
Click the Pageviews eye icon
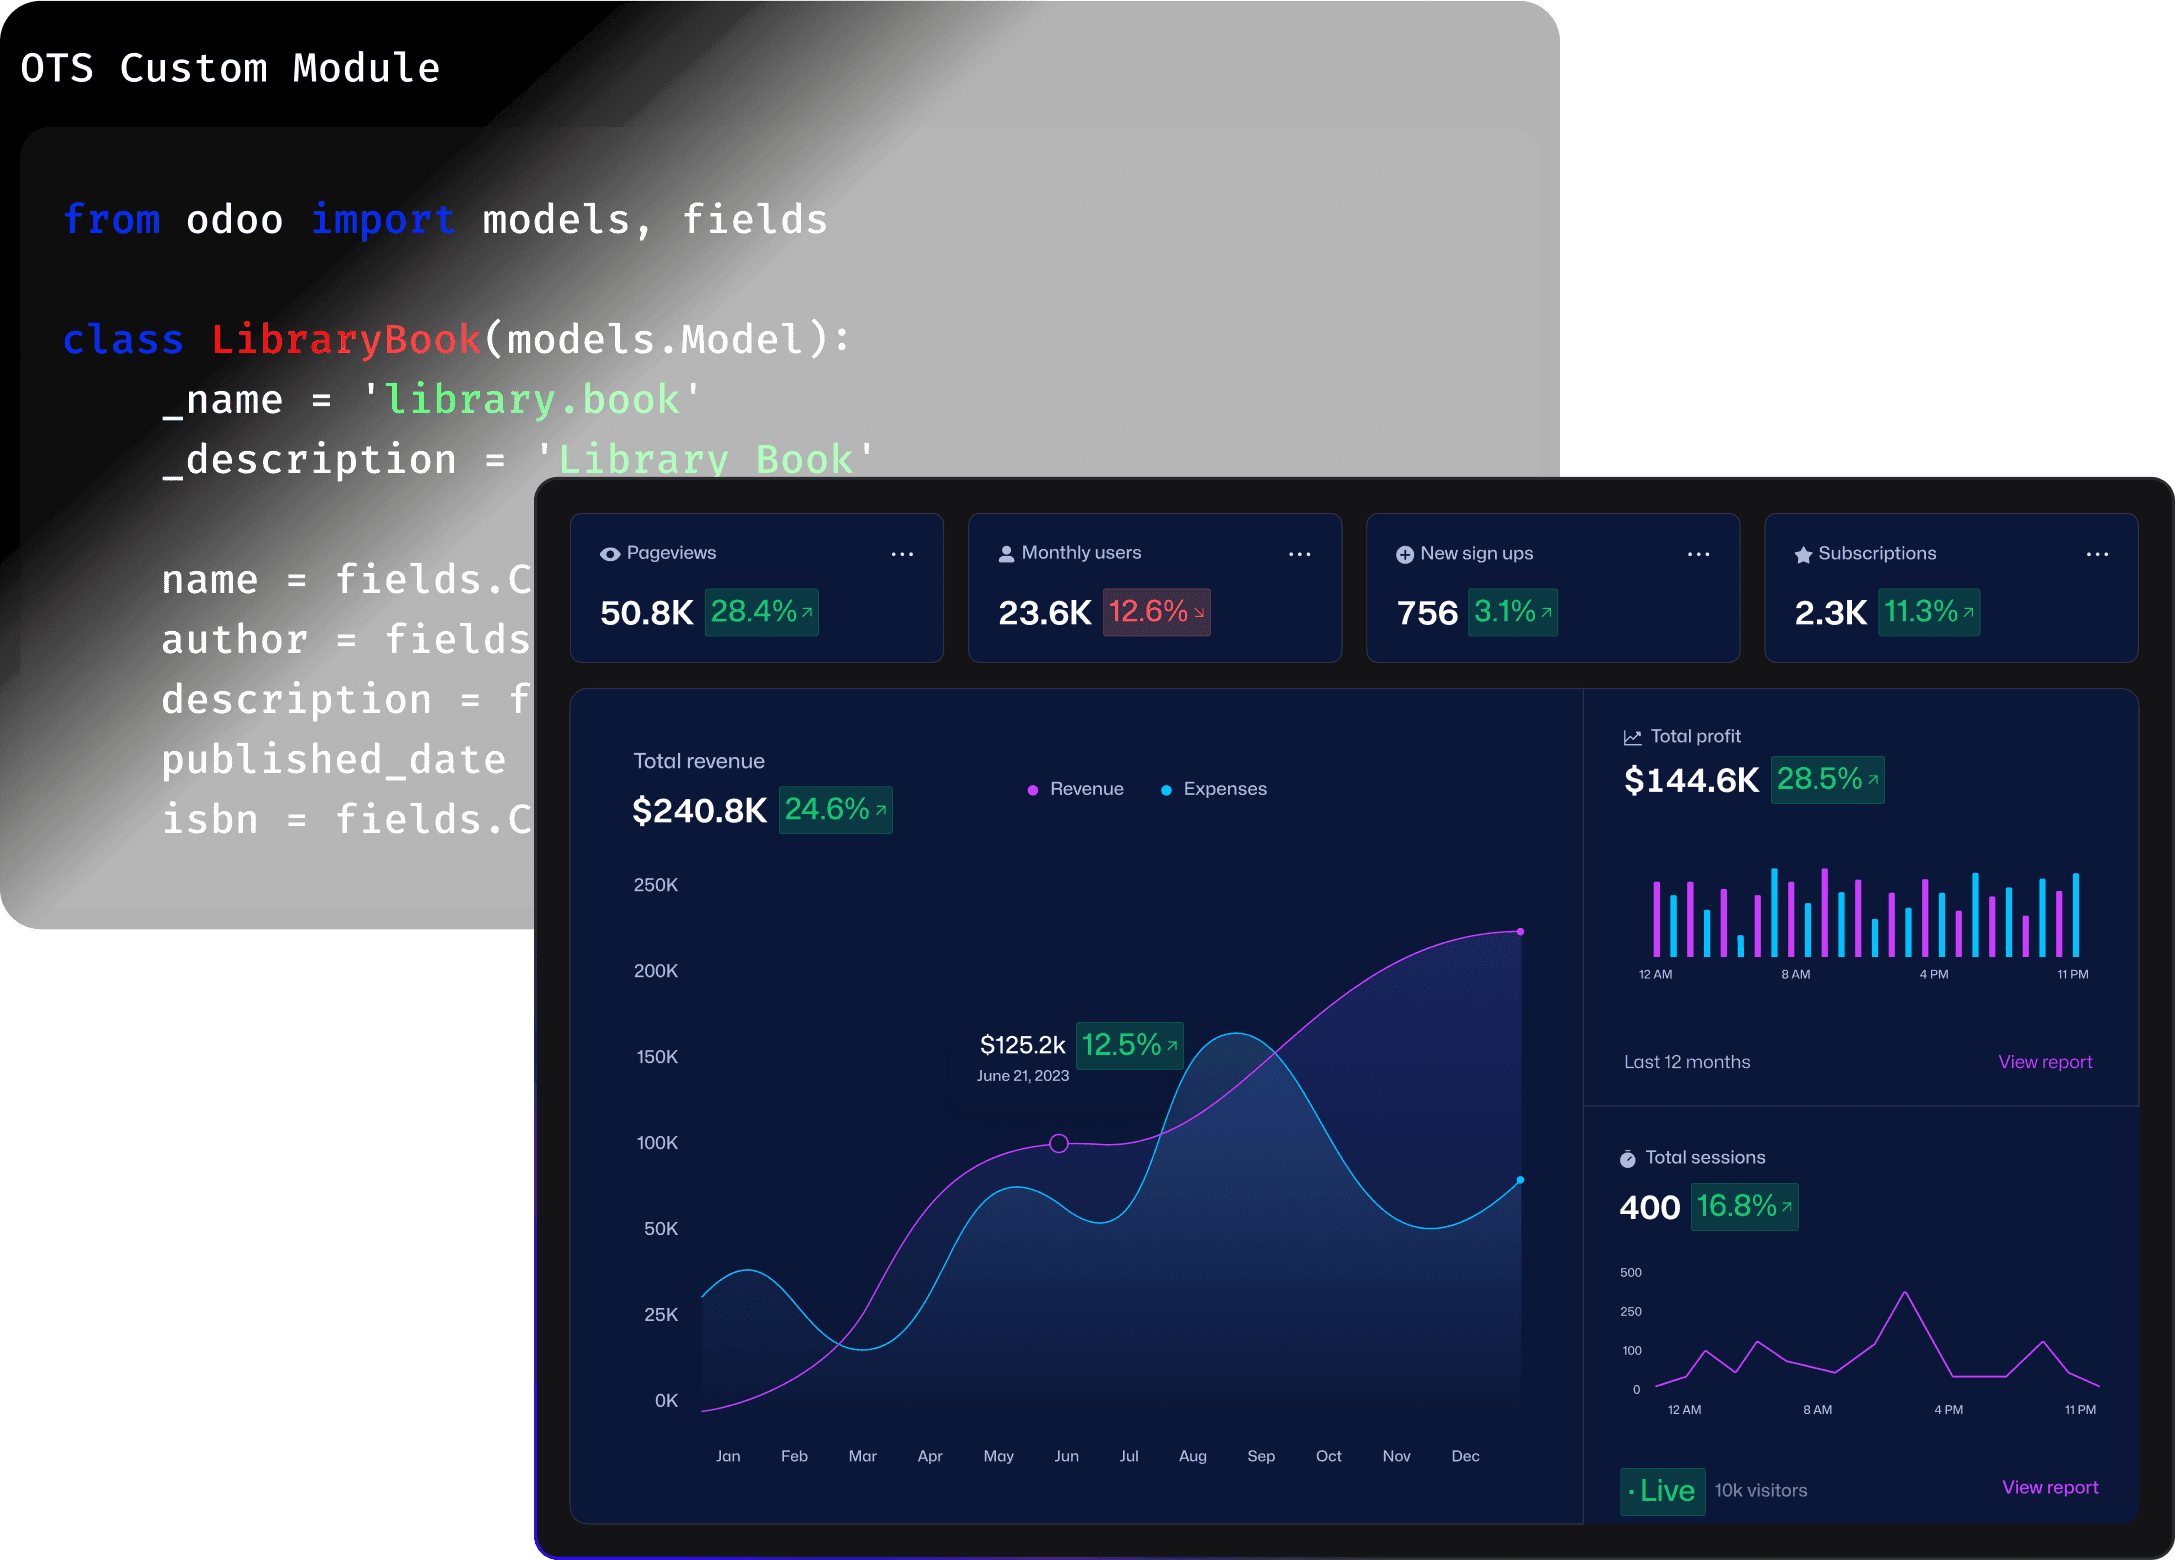tap(609, 554)
